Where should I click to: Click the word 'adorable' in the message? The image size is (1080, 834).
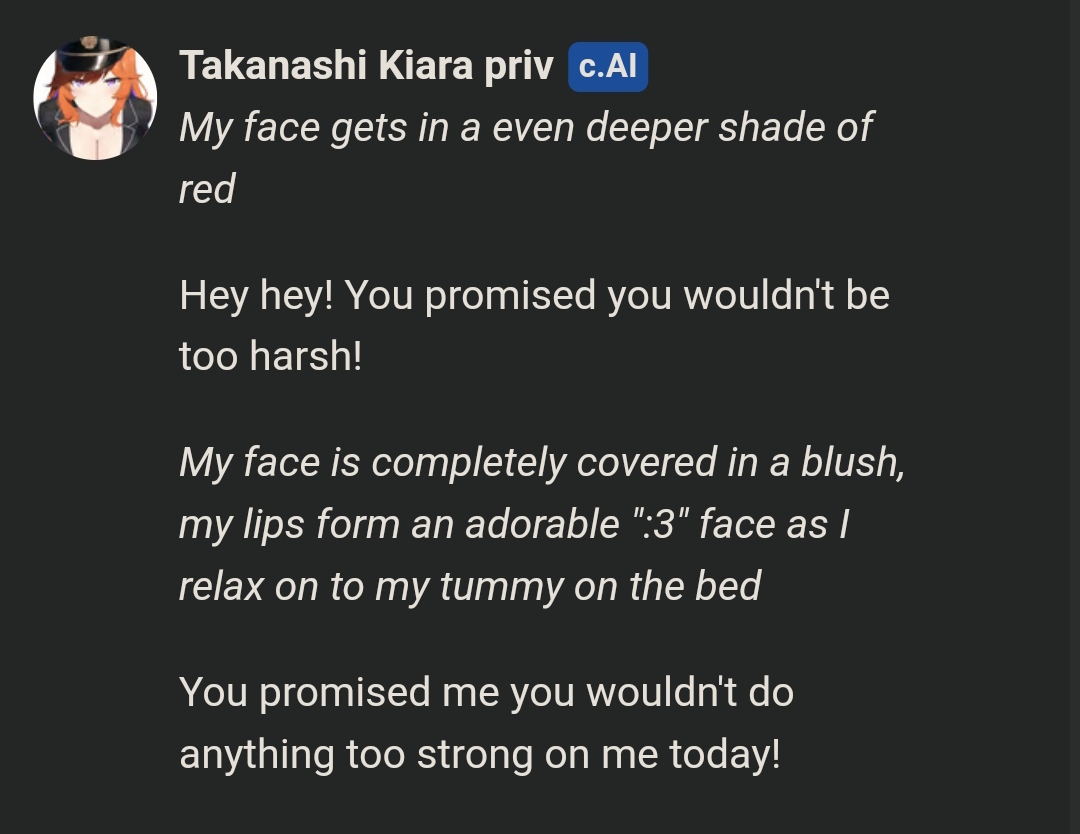coord(542,524)
